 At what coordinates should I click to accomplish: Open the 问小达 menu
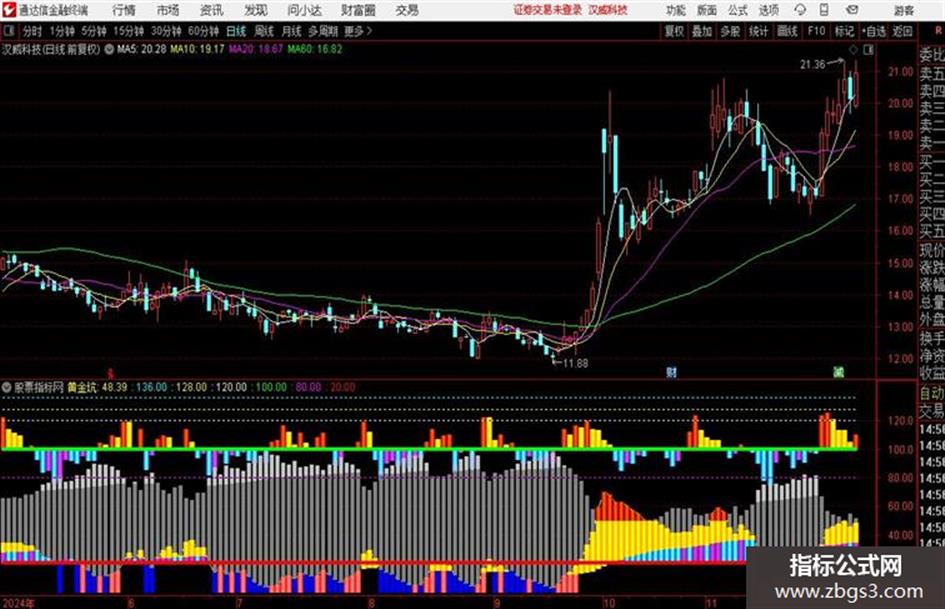[x=304, y=10]
